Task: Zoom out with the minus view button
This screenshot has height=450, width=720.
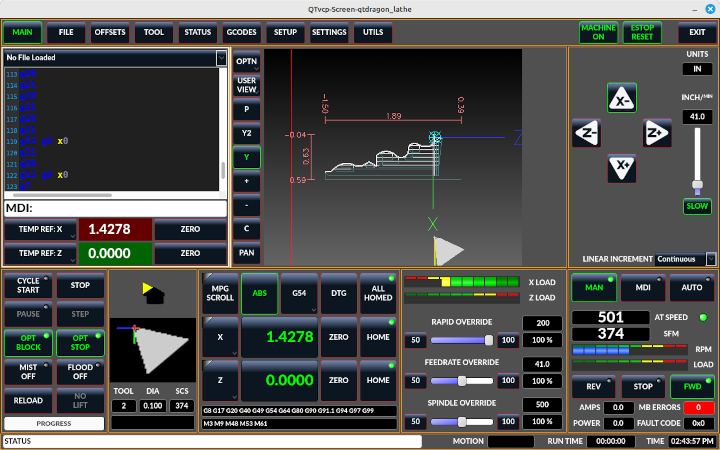Action: (246, 205)
